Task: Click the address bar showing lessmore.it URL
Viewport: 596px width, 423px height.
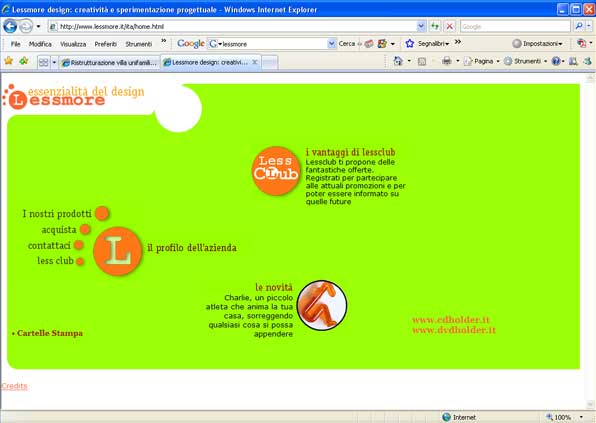Action: [232, 26]
